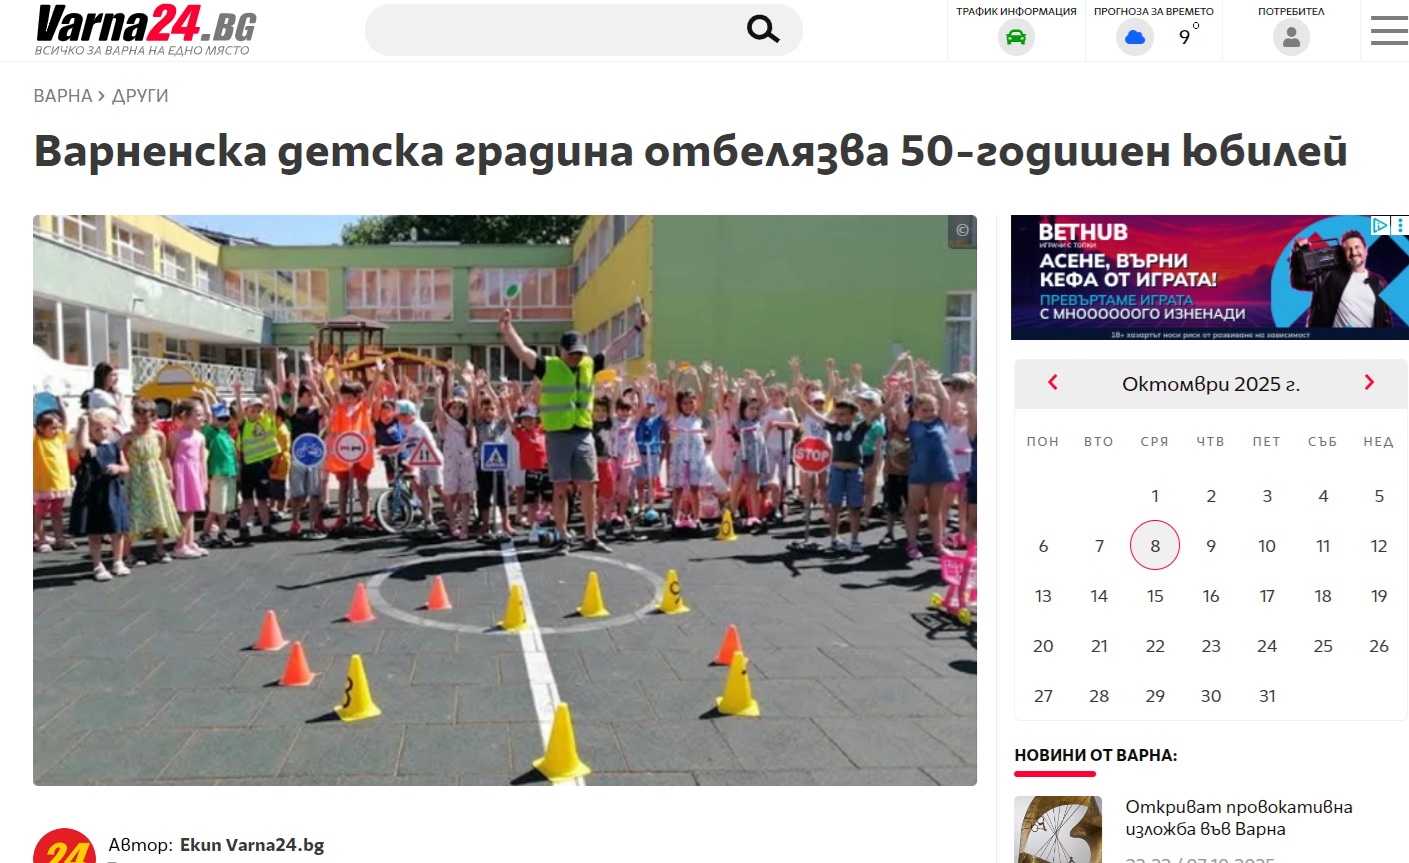Click the copyright icon on article photo
1409x863 pixels.
click(x=962, y=230)
